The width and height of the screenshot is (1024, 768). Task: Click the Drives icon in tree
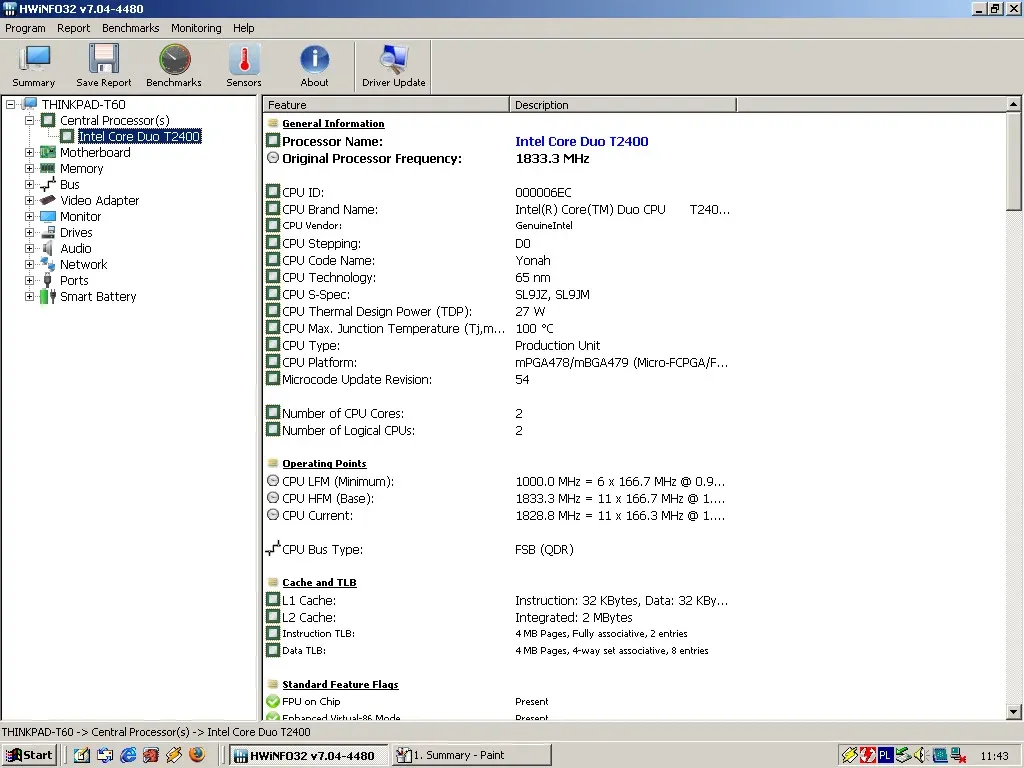click(48, 232)
